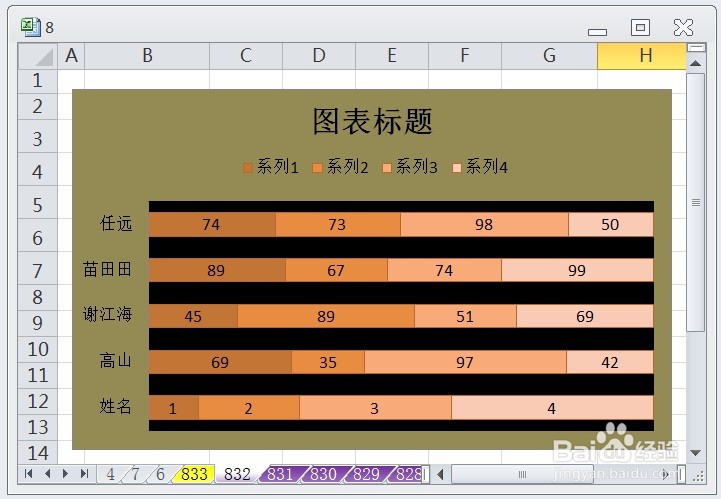721x499 pixels.
Task: Select row 1 header
Action: click(38, 81)
